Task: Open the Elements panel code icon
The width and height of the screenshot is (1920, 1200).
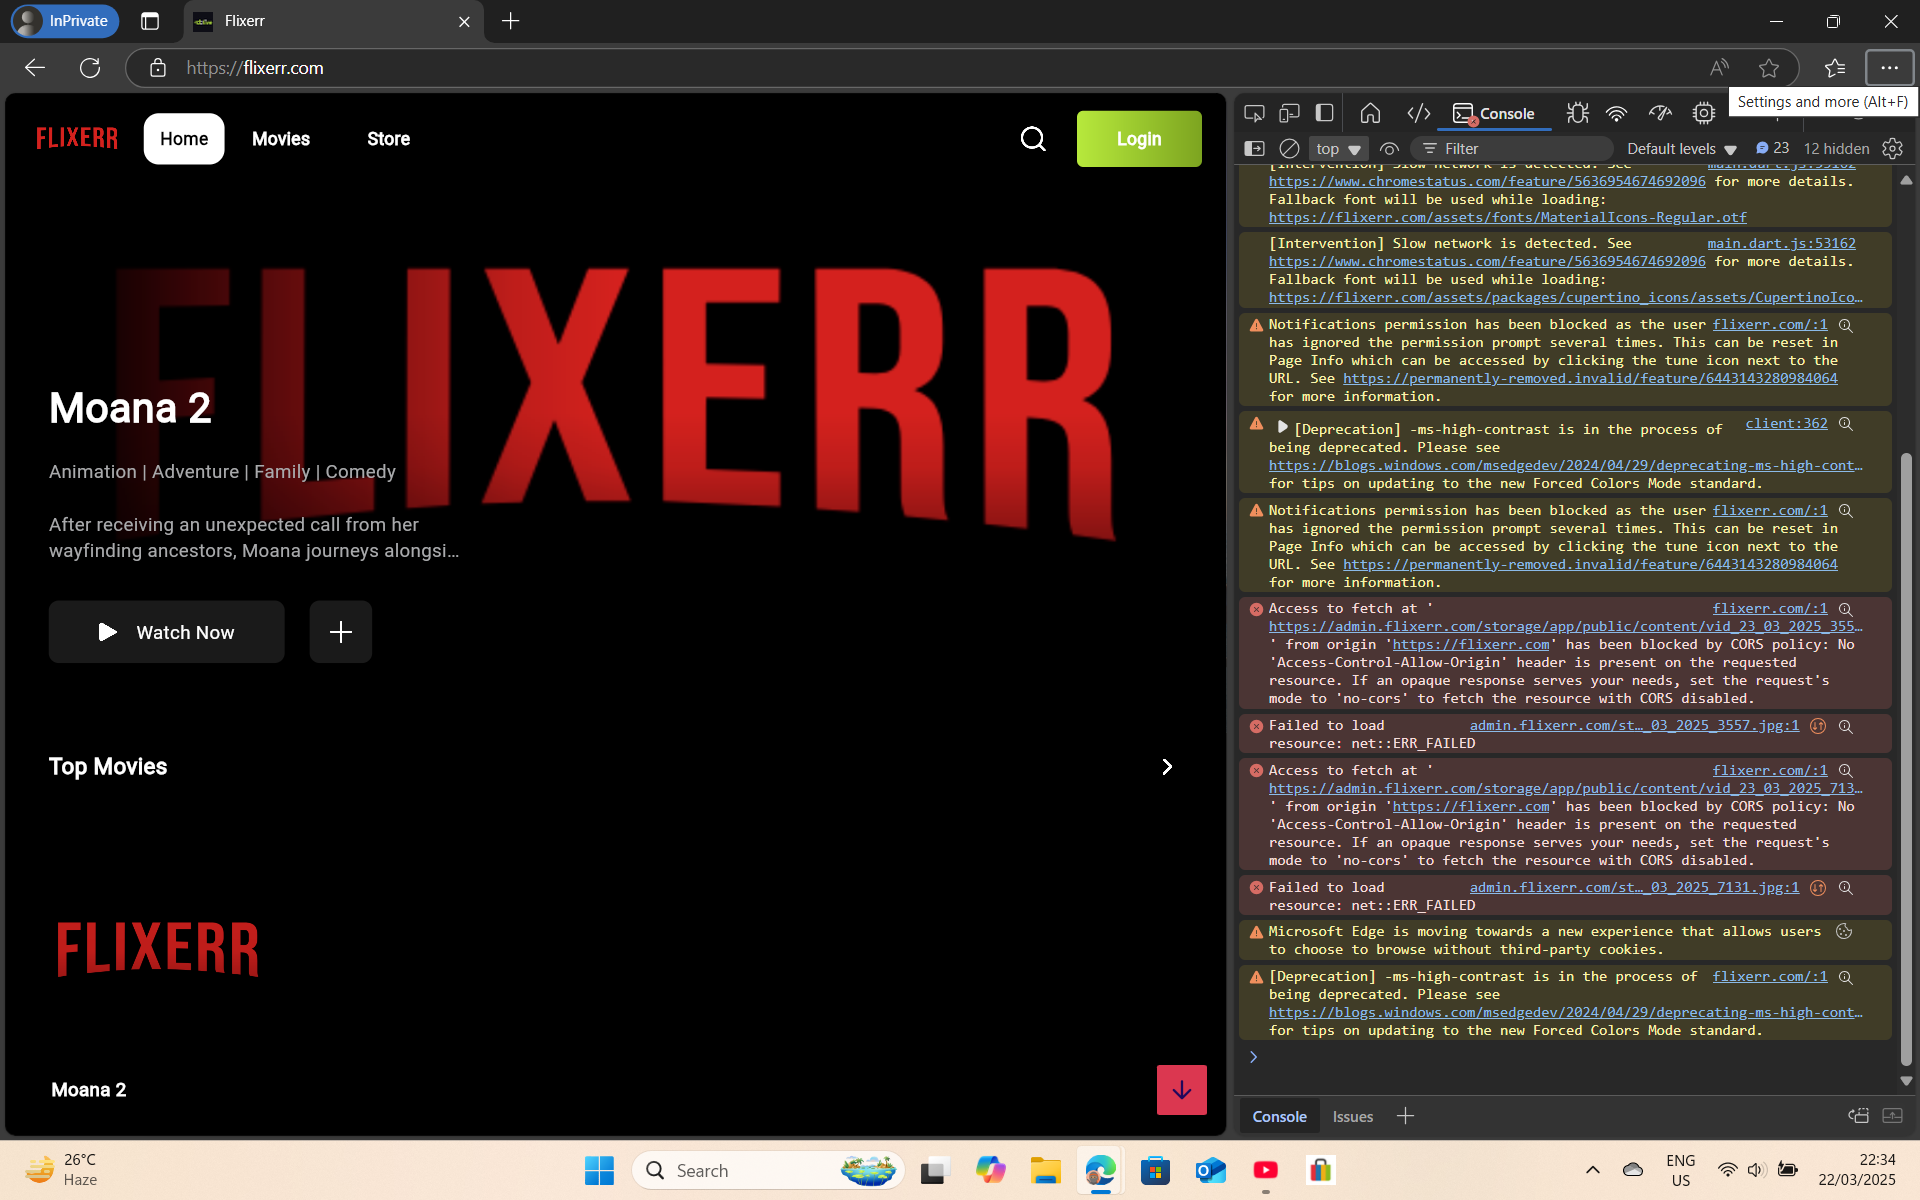Action: click(x=1418, y=113)
